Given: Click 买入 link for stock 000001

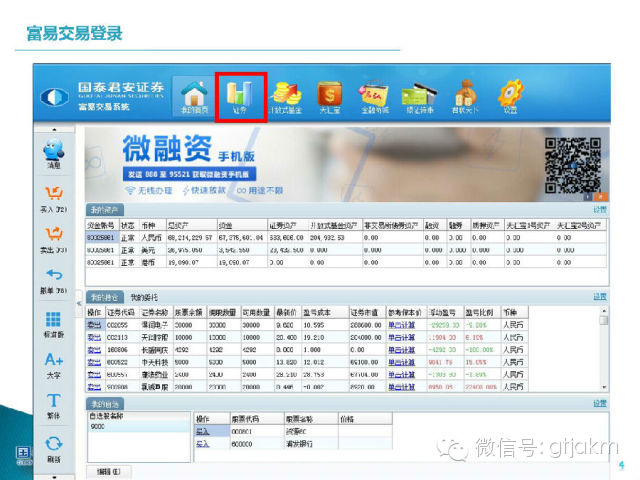Looking at the screenshot, I should [x=203, y=431].
